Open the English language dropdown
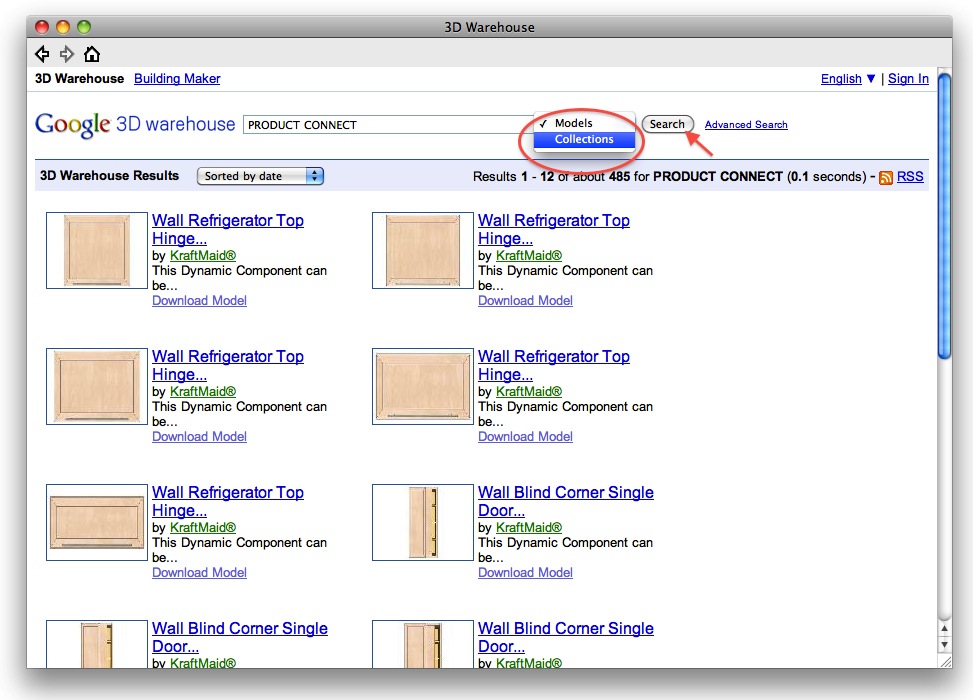Screen dimensions: 973x700 tap(848, 79)
